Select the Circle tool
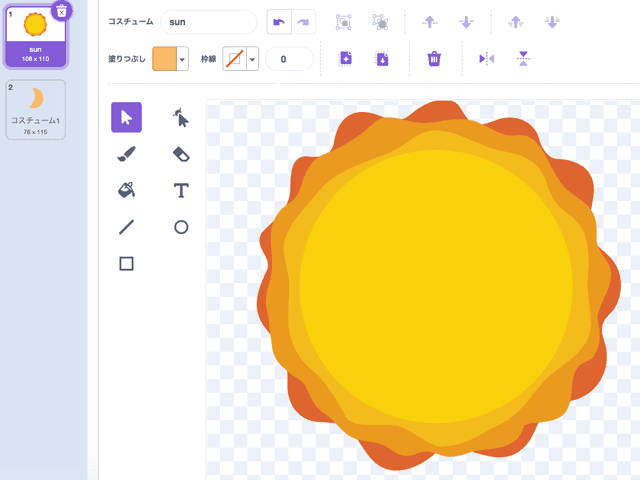 (181, 227)
